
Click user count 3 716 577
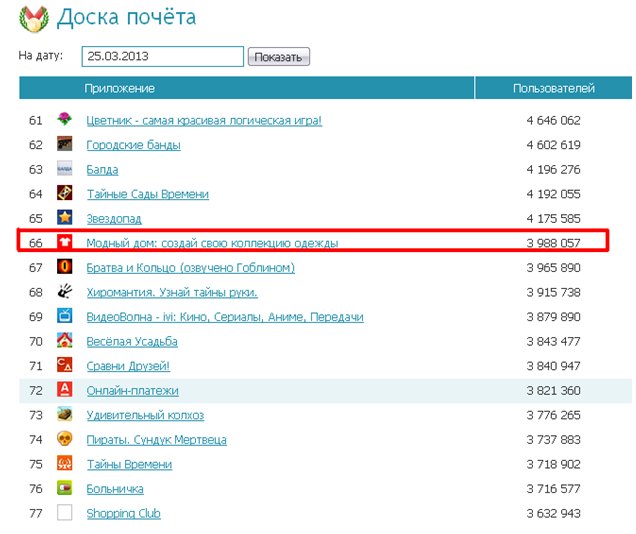point(553,489)
